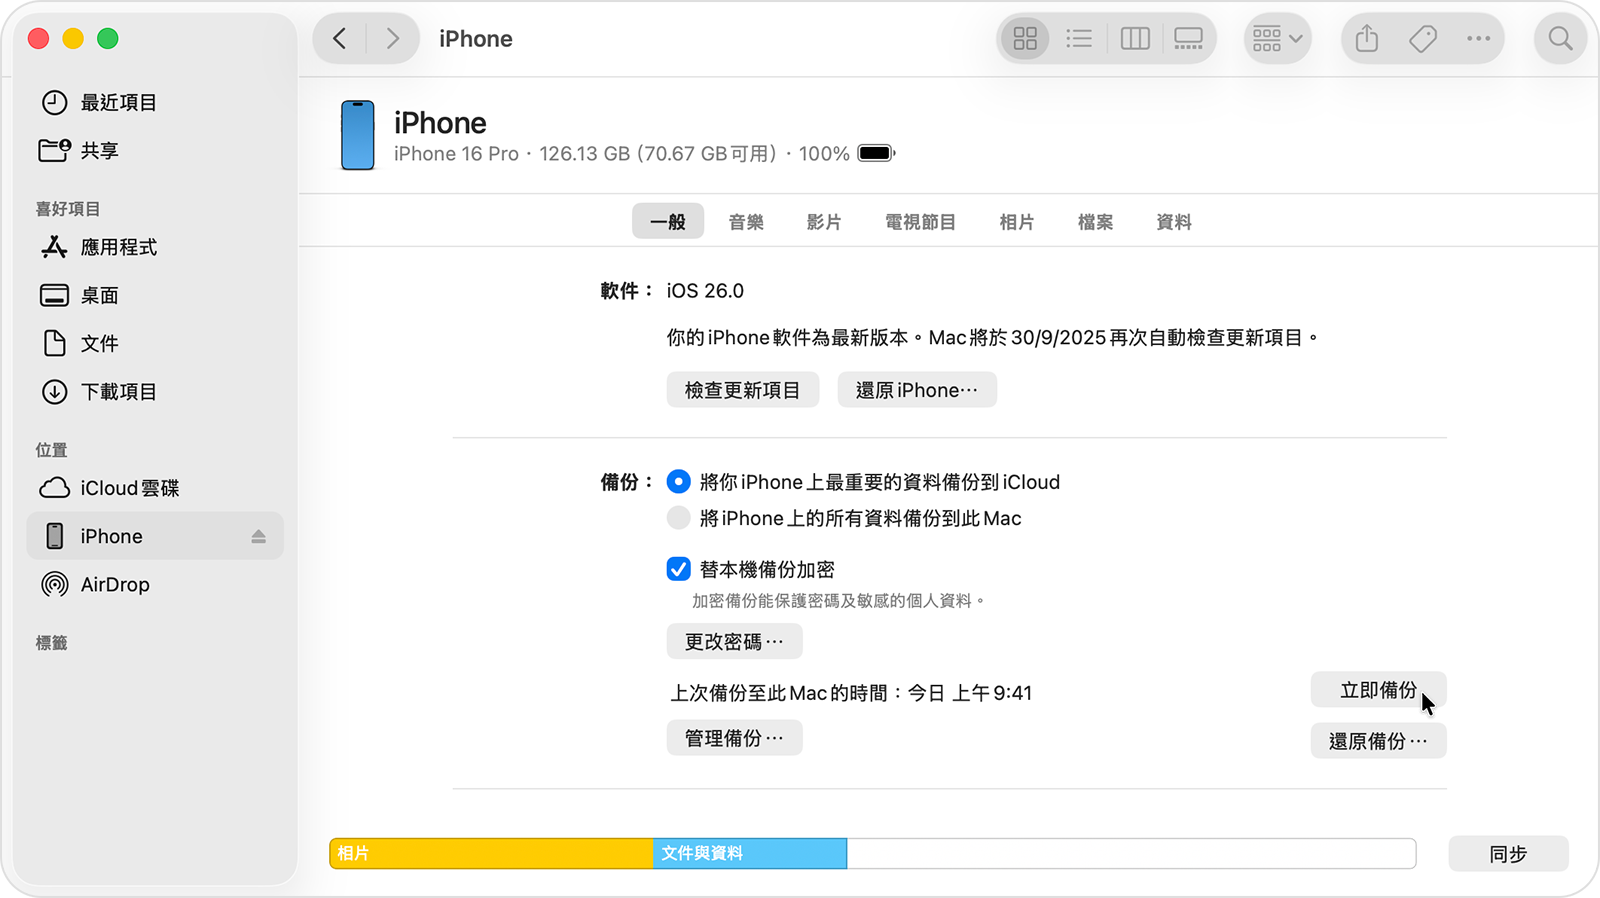Click the 還原備份… button
Screen dimensions: 1600x898
tap(1378, 741)
